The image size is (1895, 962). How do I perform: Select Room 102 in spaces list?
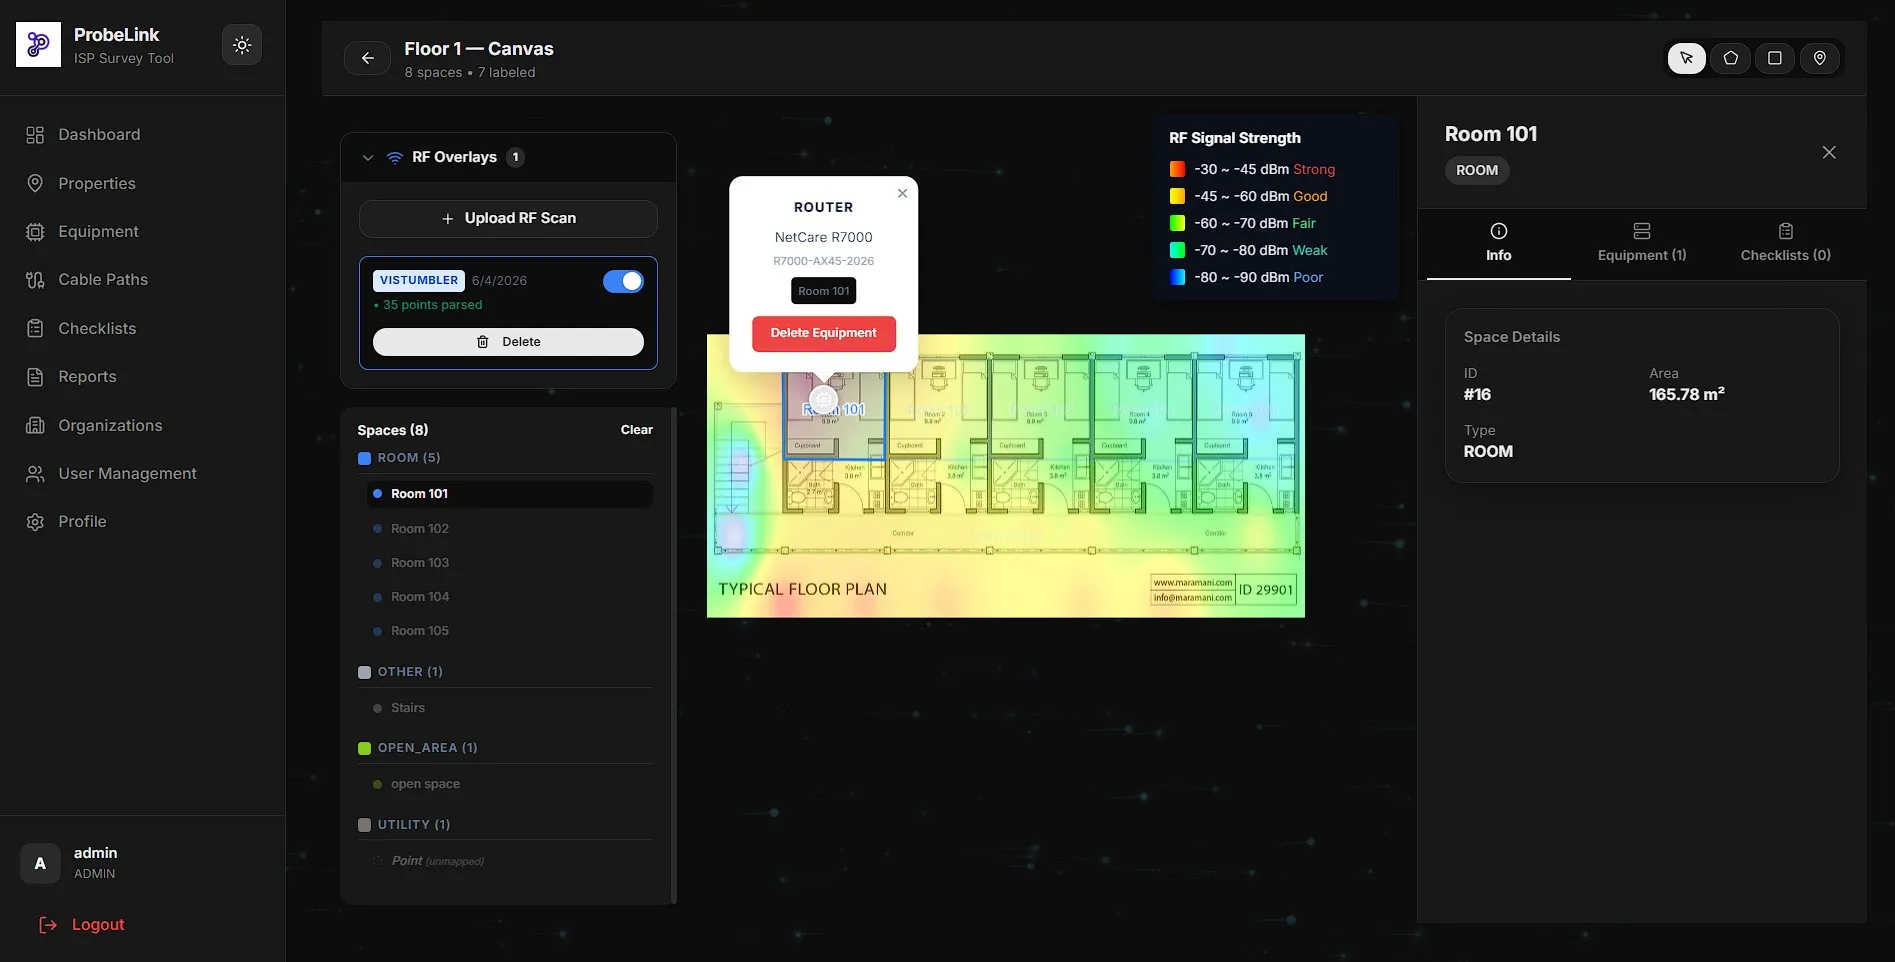(x=510, y=529)
